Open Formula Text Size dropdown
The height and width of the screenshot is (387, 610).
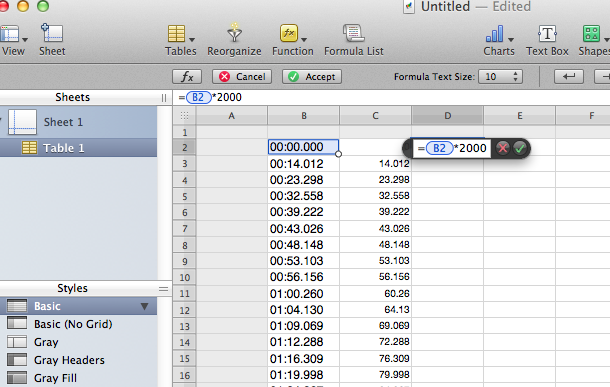pyautogui.click(x=500, y=77)
